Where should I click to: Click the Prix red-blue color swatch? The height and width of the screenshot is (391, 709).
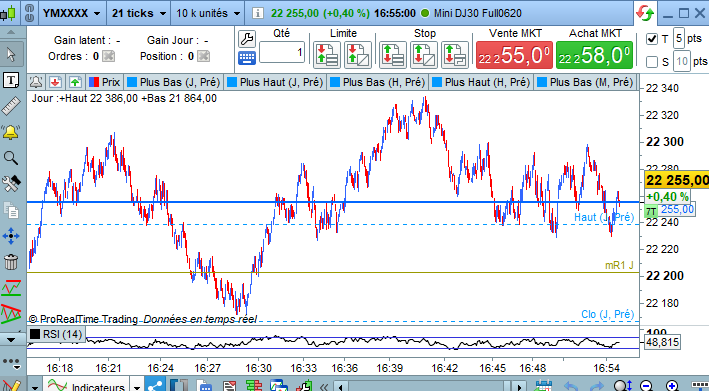(94, 82)
